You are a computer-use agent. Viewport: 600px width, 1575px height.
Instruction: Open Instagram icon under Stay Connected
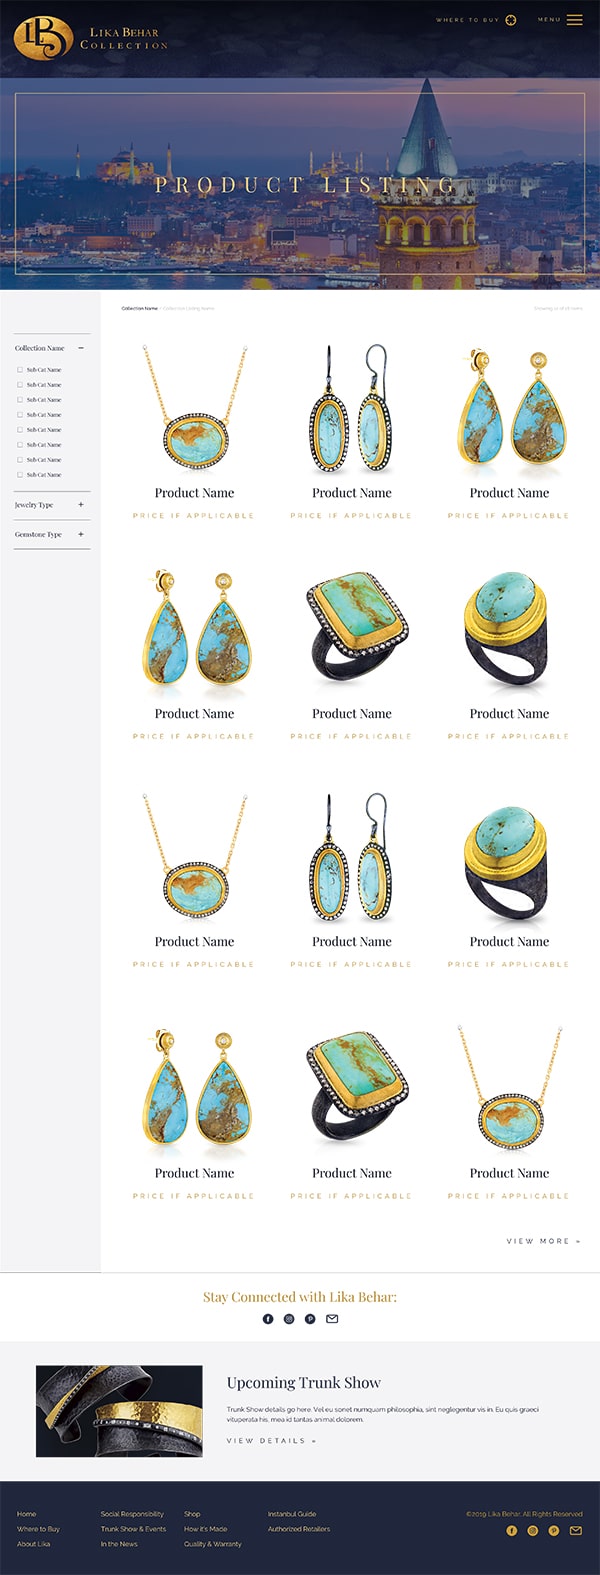[x=289, y=1319]
